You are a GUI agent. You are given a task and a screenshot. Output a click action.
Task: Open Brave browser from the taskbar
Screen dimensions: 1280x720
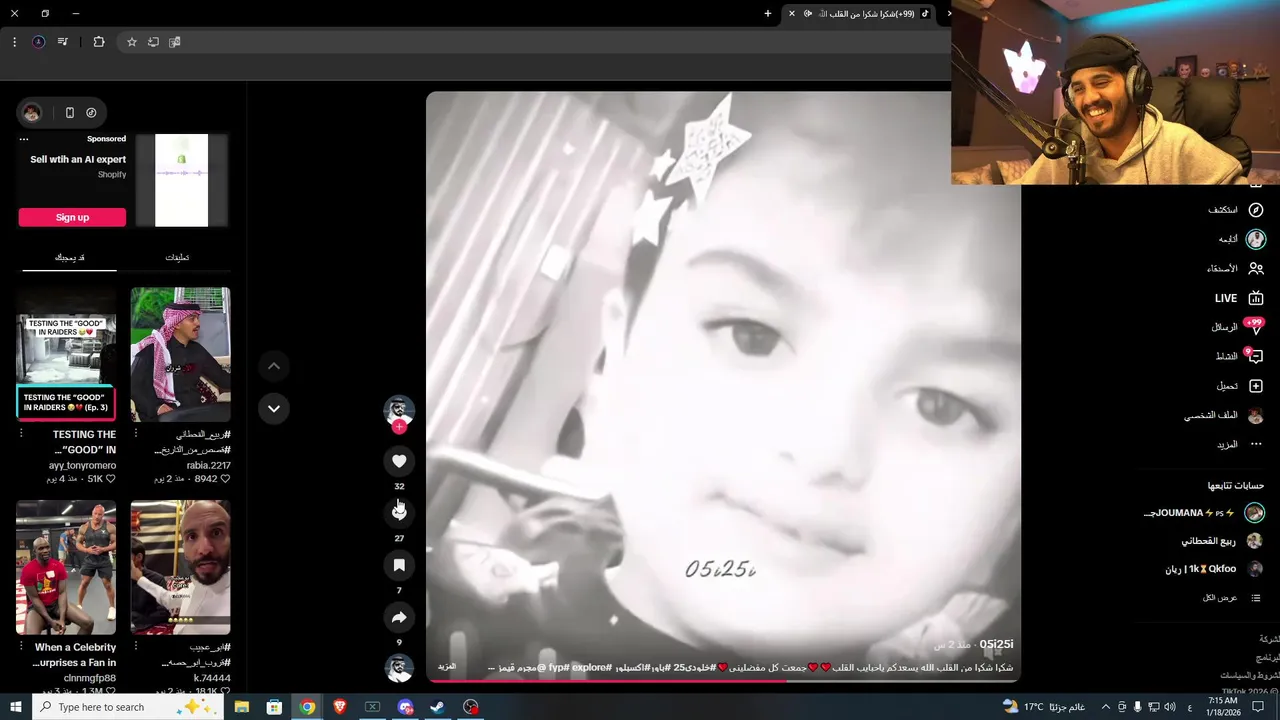[x=340, y=707]
